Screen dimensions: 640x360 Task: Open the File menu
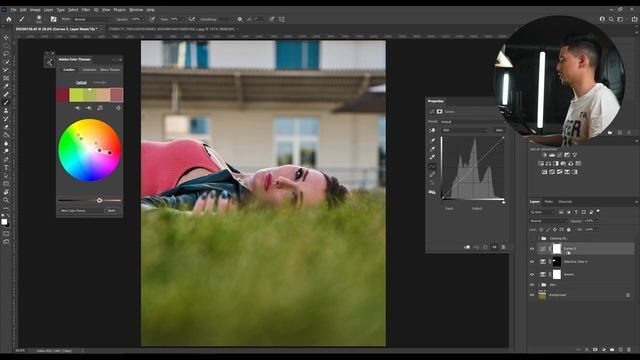click(x=13, y=9)
